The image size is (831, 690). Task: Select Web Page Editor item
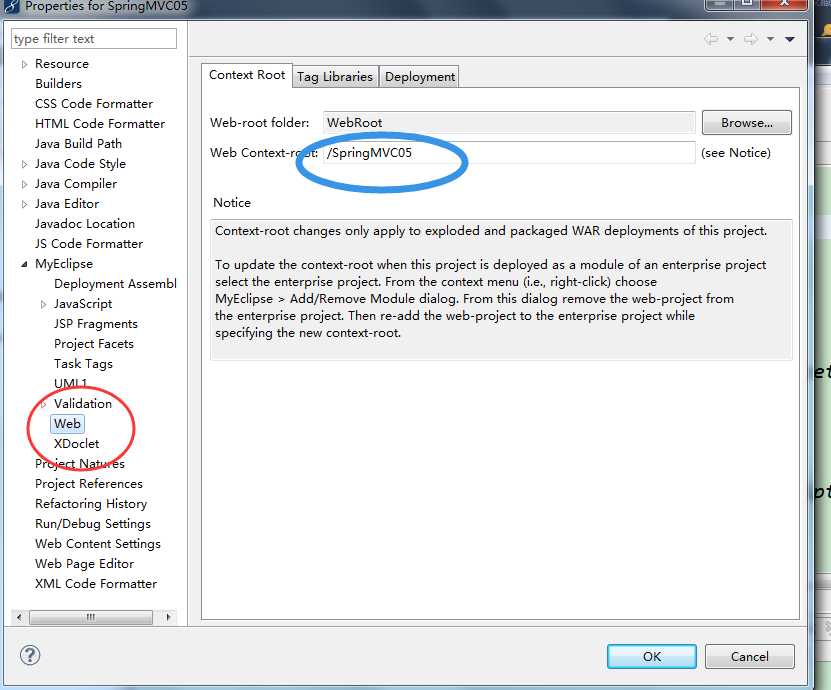pos(84,564)
